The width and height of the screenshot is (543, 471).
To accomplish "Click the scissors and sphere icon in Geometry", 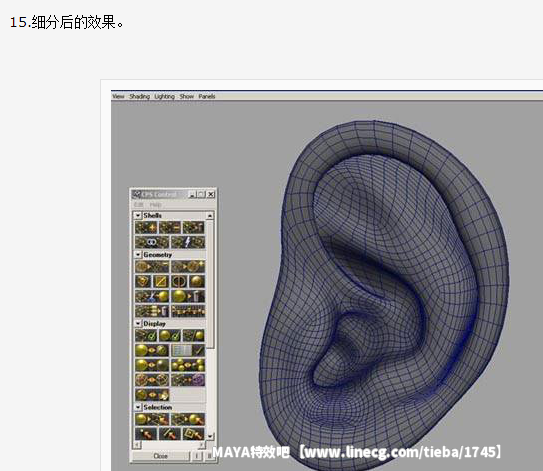I will (x=152, y=296).
